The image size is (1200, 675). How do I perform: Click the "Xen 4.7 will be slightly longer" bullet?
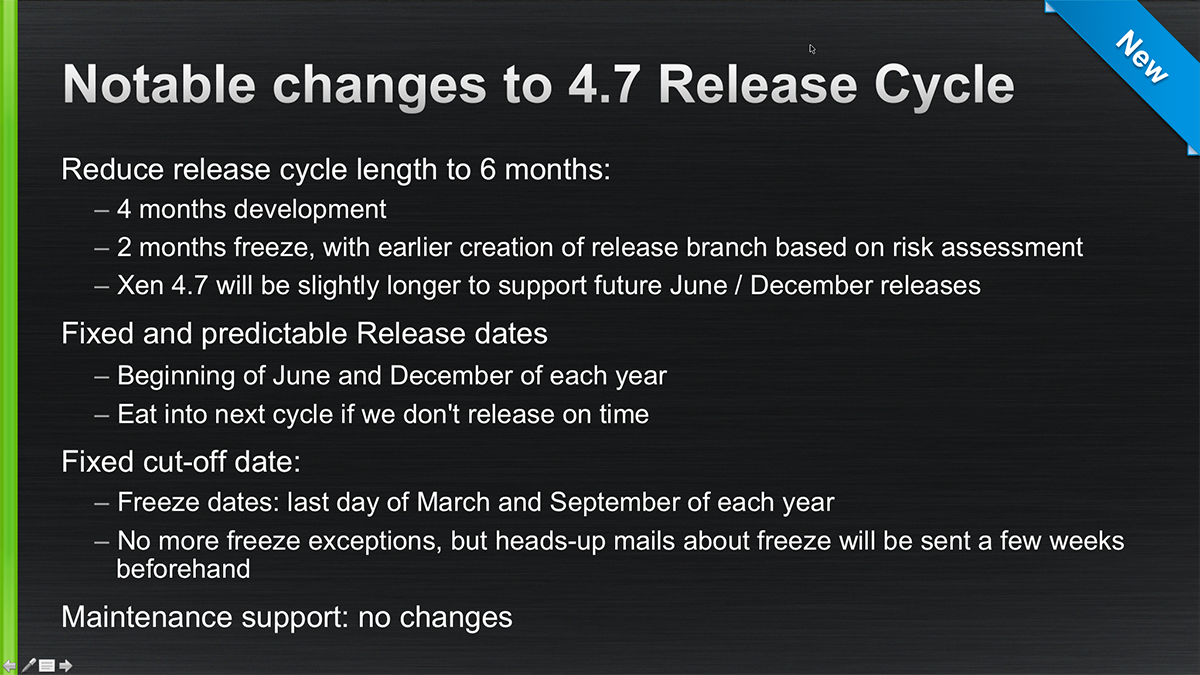click(x=548, y=285)
